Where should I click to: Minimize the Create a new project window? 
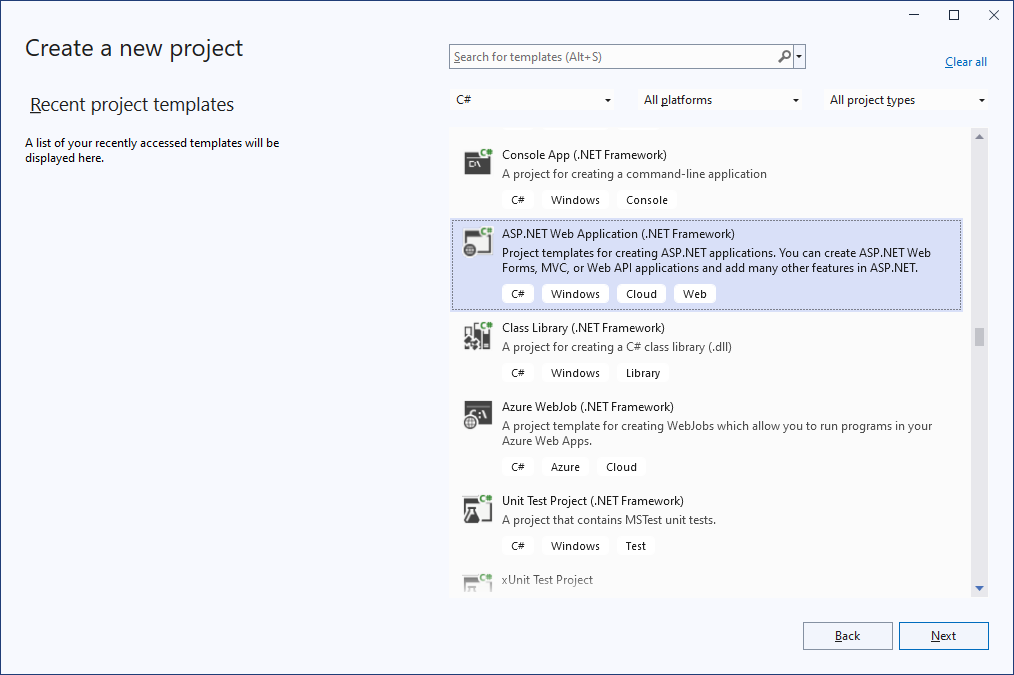coord(914,15)
